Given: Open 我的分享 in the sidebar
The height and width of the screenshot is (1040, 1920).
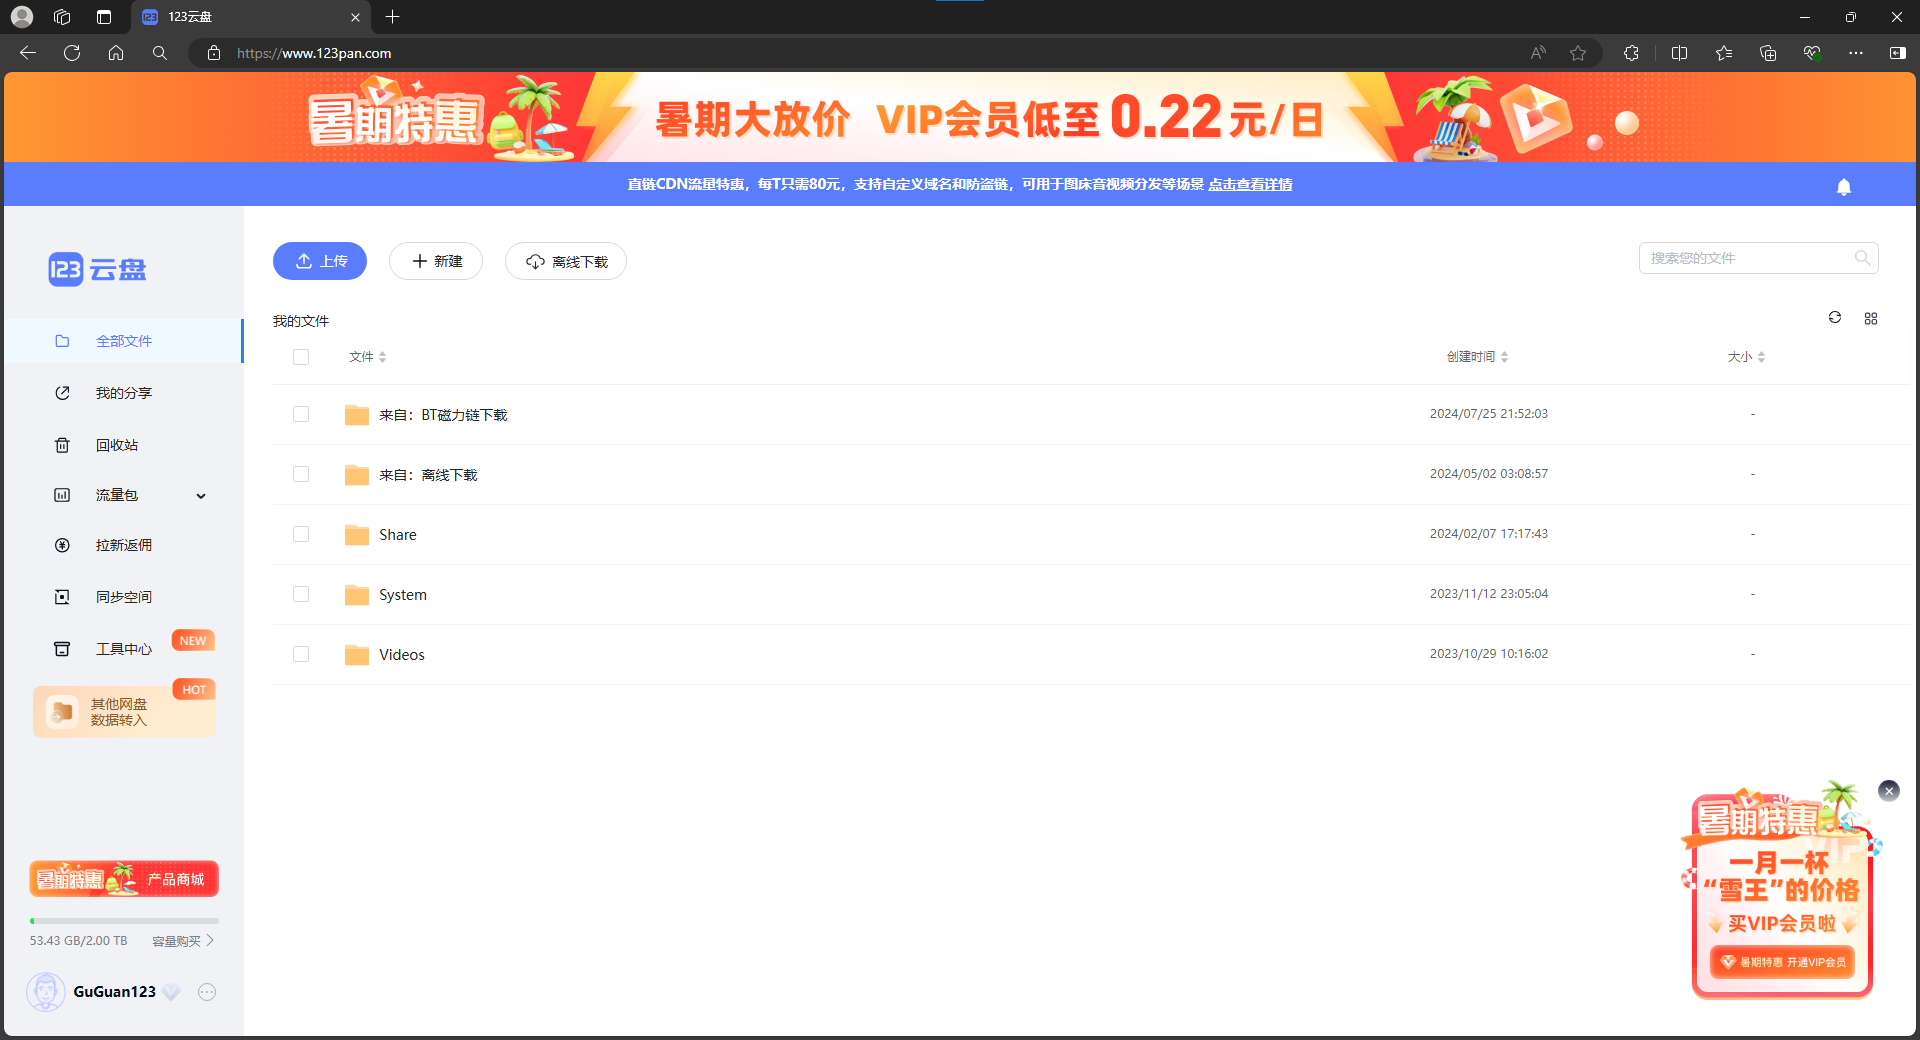Looking at the screenshot, I should pos(123,393).
